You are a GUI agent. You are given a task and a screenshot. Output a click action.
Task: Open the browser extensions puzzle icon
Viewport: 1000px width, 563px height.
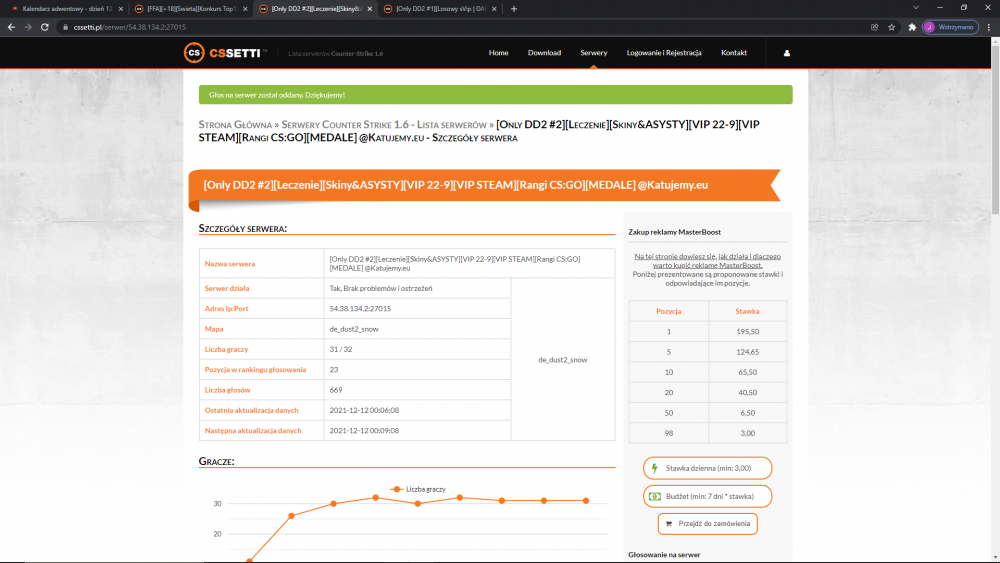point(912,27)
